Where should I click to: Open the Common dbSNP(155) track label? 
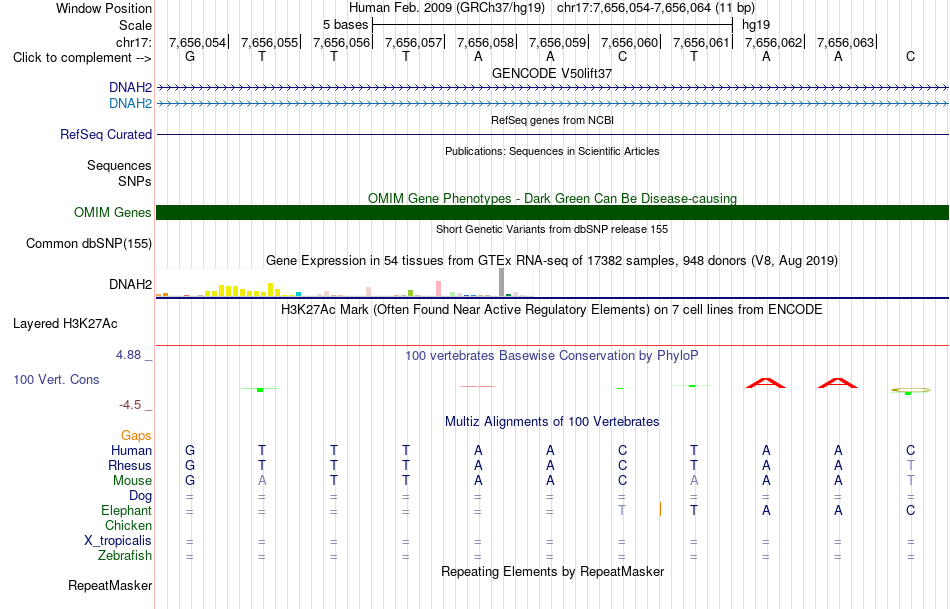tap(88, 244)
